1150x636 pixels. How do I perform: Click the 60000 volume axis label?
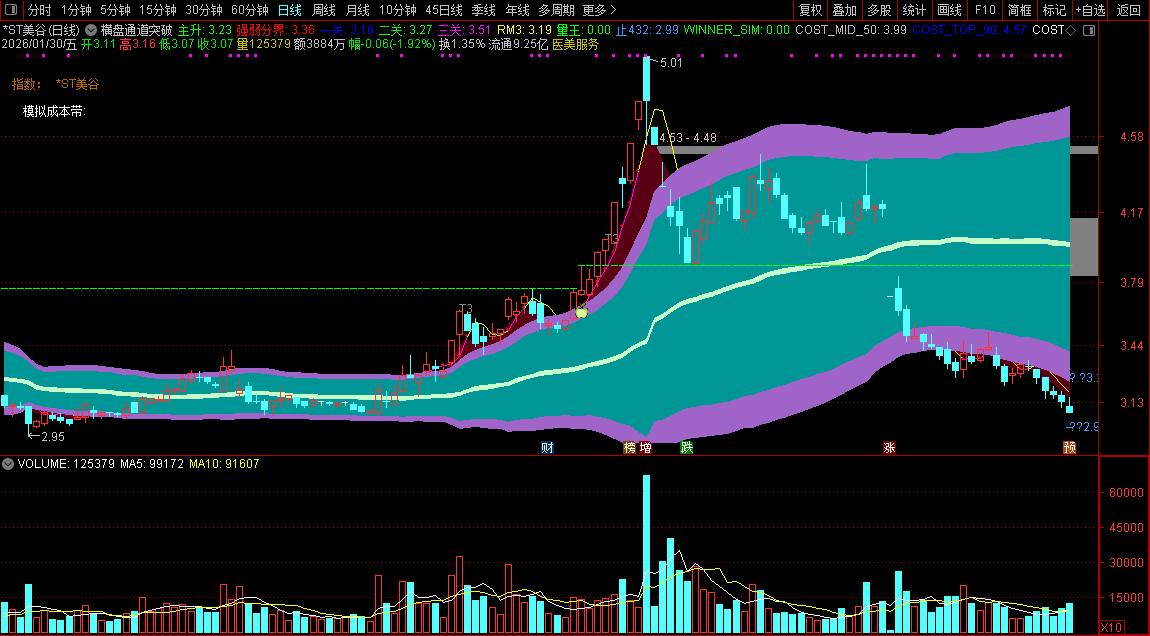(x=1126, y=493)
